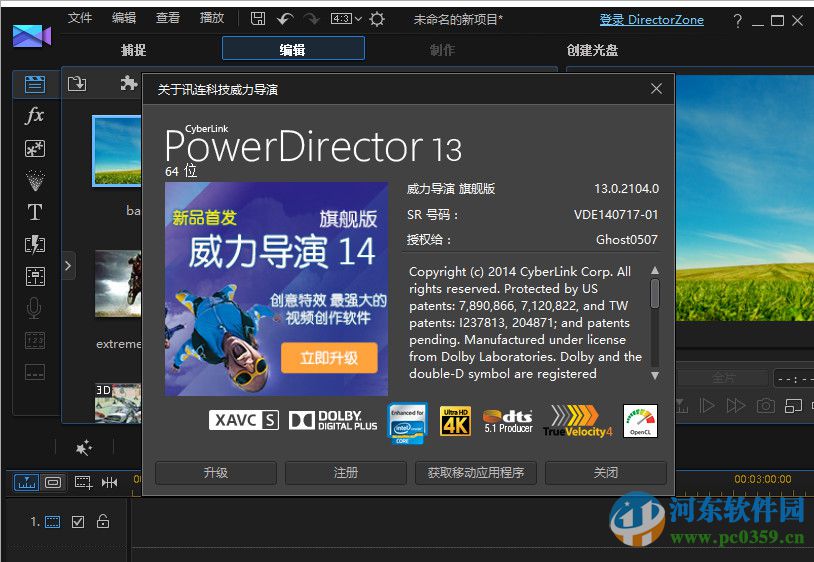Image resolution: width=814 pixels, height=562 pixels.
Task: Switch to the 制作 tab
Action: coord(442,50)
